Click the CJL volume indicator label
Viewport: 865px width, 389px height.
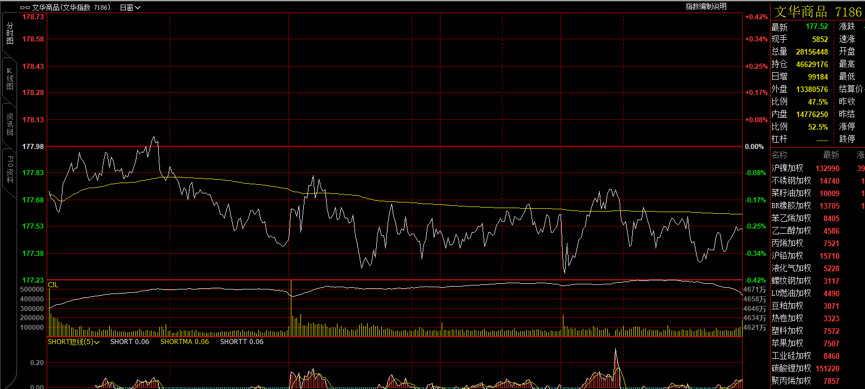tap(53, 284)
